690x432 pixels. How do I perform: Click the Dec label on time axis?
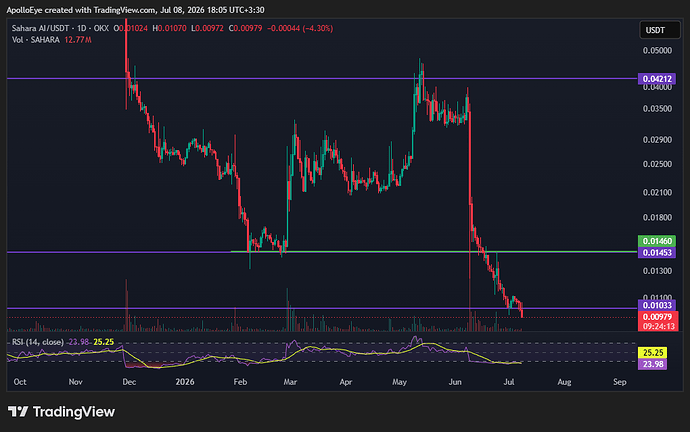tap(129, 382)
